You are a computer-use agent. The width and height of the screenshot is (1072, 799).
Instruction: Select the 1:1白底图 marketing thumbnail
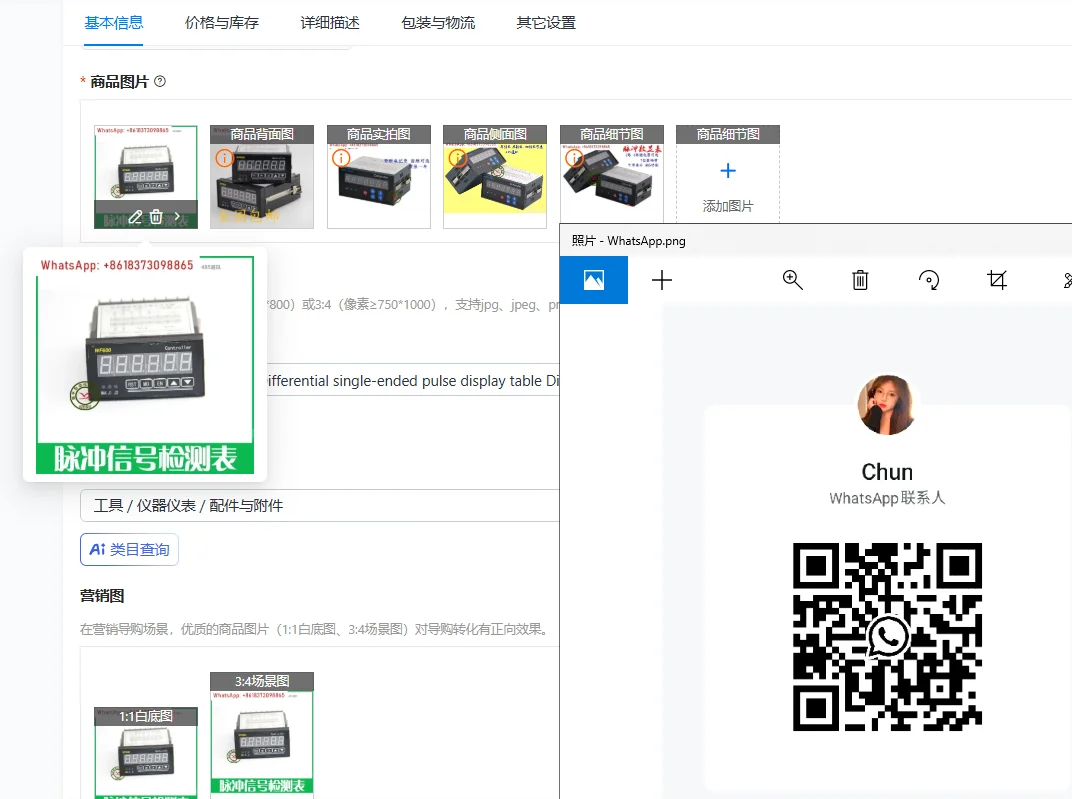(146, 753)
